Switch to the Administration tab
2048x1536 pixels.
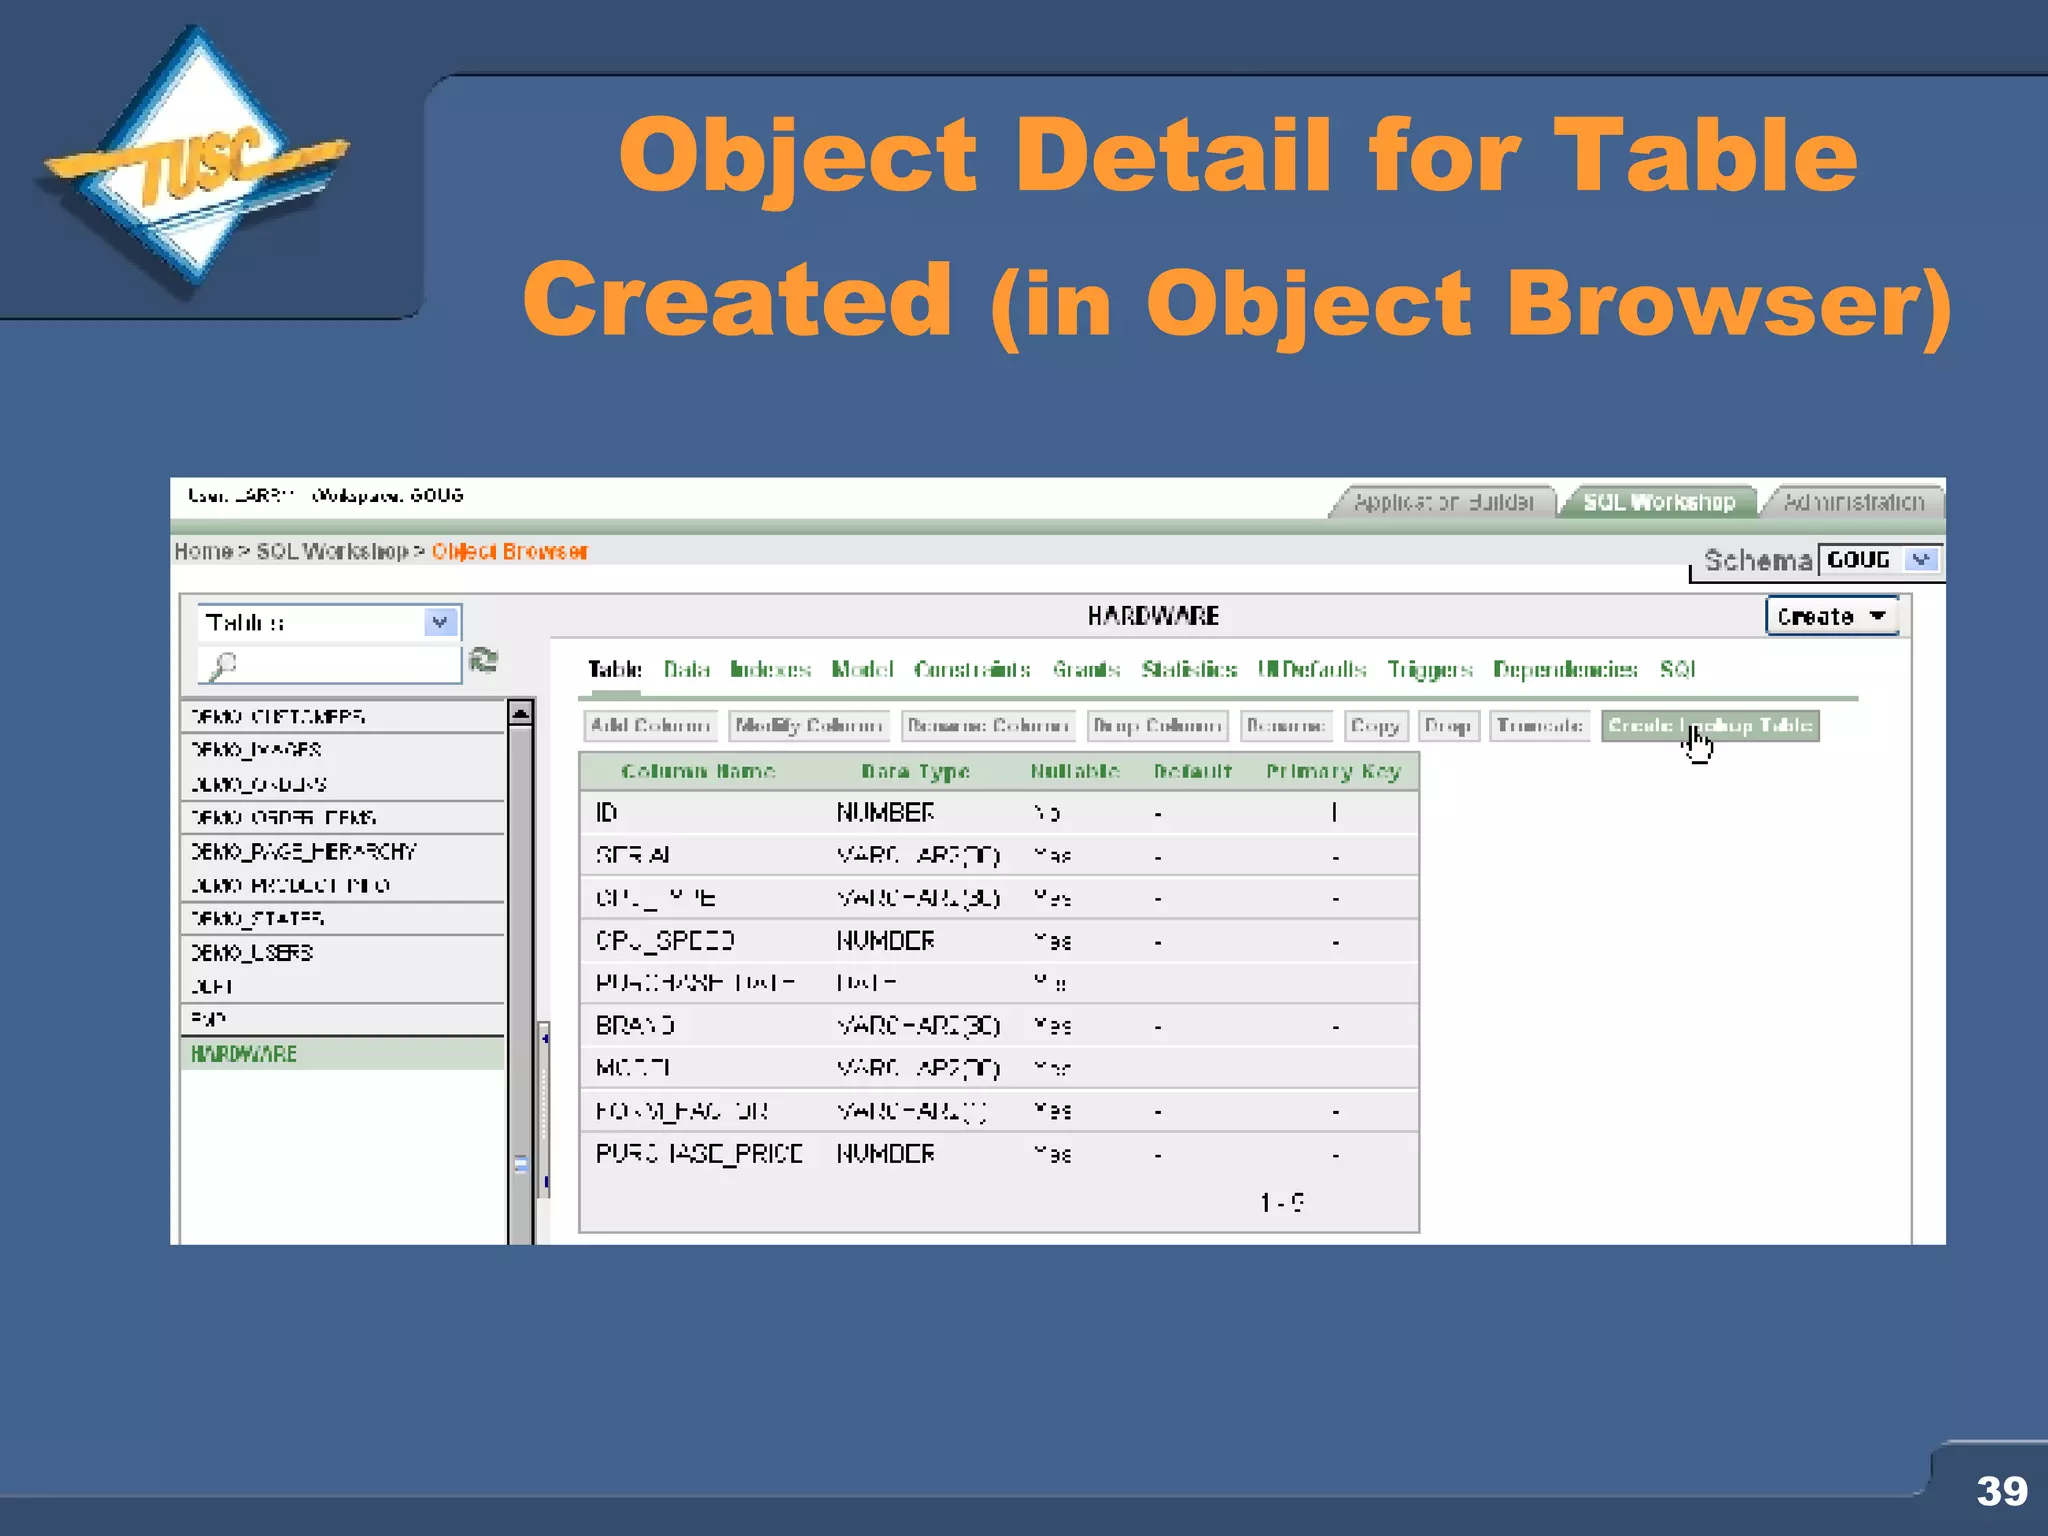coord(1853,502)
